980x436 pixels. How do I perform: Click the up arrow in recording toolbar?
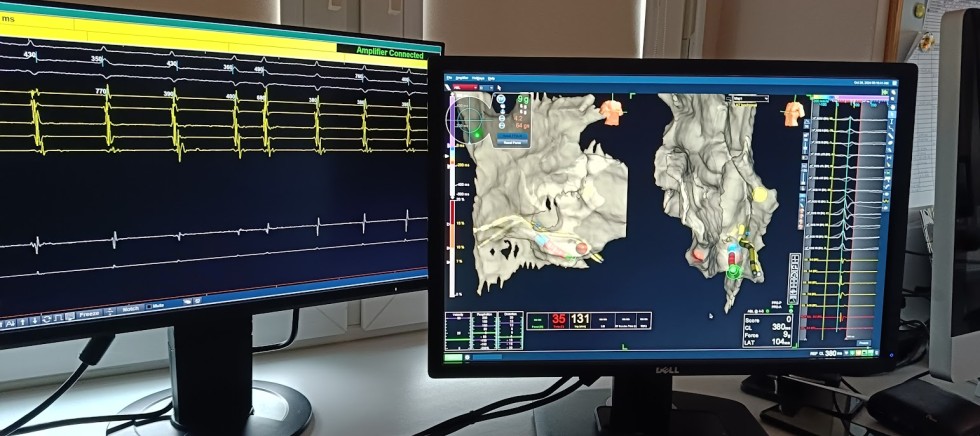tap(22, 322)
